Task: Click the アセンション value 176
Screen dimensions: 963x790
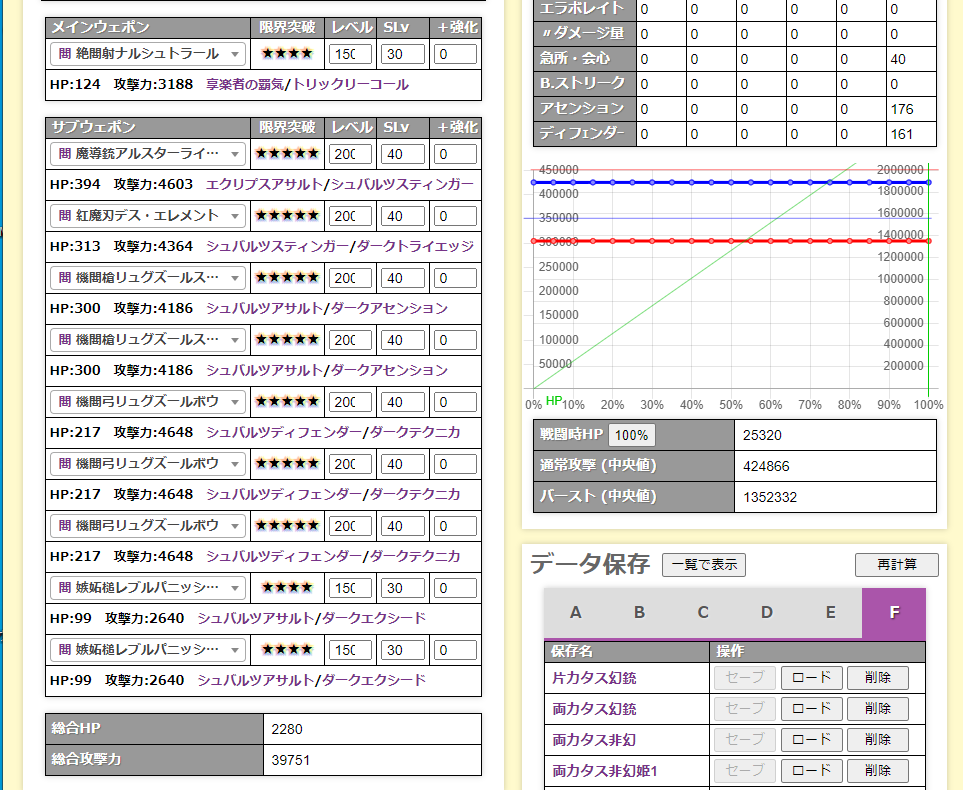Action: pyautogui.click(x=902, y=109)
